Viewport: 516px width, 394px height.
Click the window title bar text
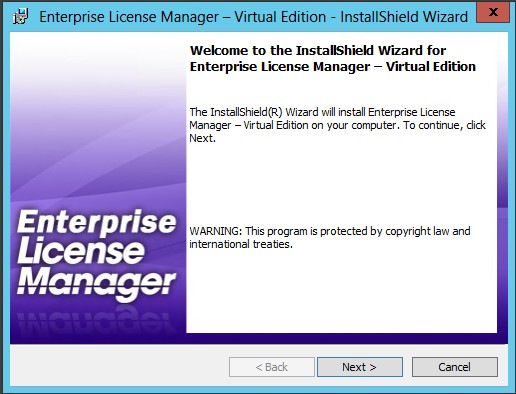(x=254, y=17)
